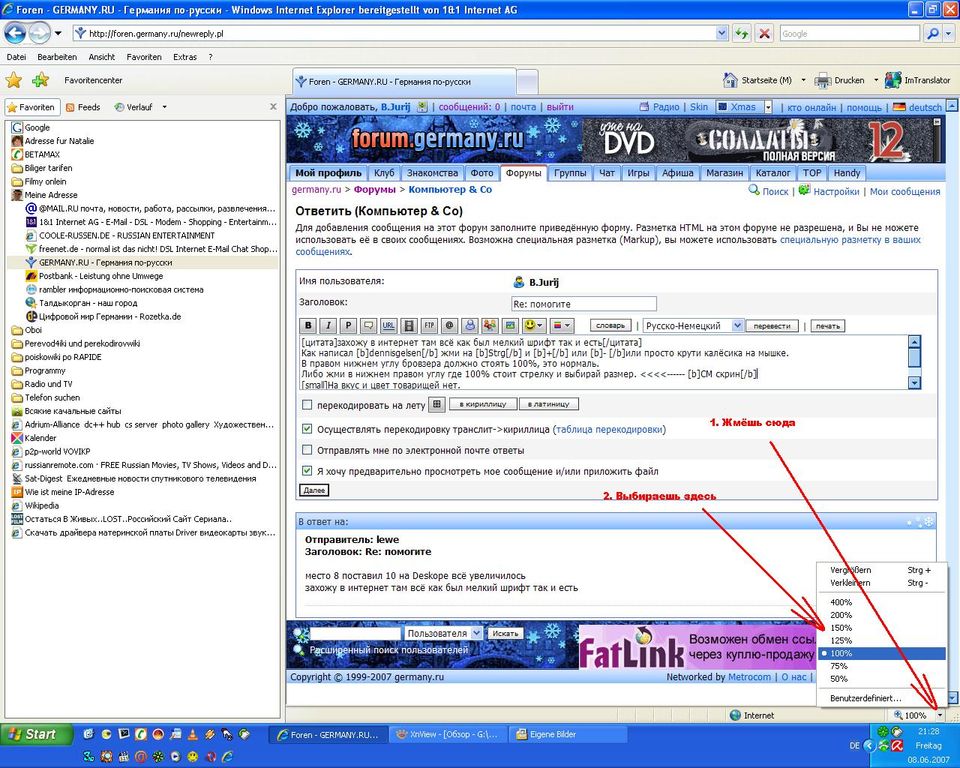Stop page loading with the red X icon
This screenshot has height=768, width=960.
click(x=764, y=34)
